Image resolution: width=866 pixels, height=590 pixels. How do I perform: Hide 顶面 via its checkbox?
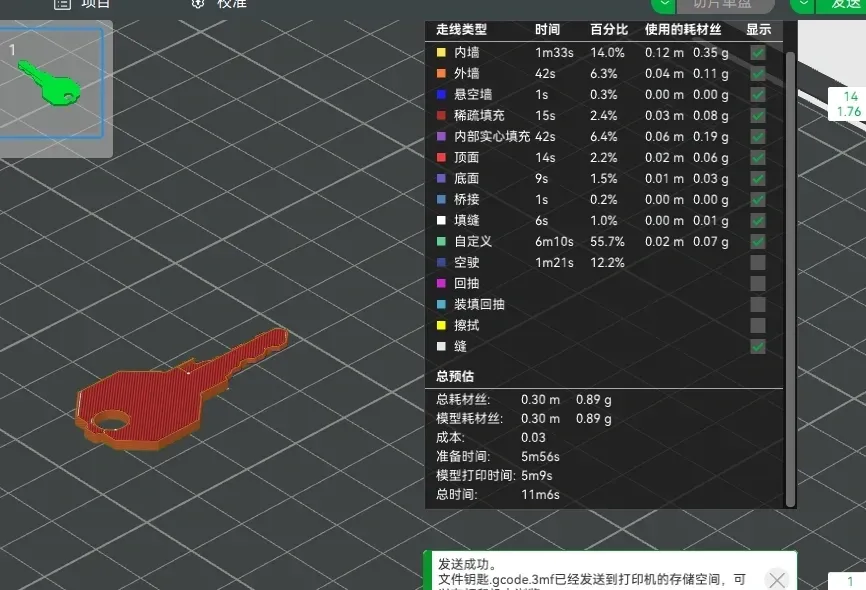point(758,157)
